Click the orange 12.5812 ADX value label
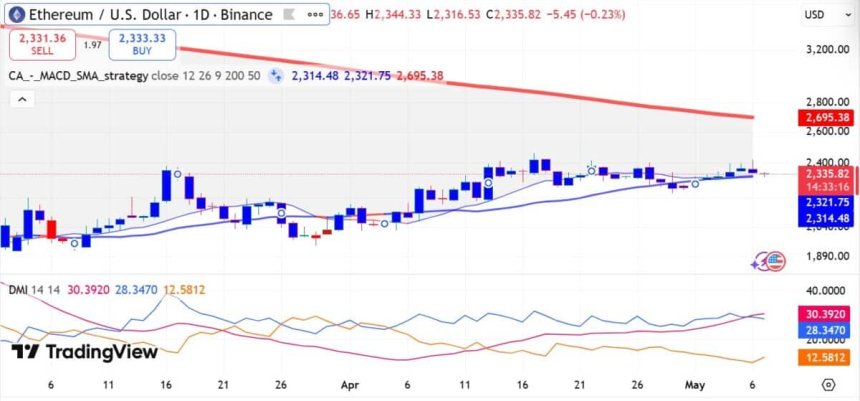 pyautogui.click(x=824, y=359)
